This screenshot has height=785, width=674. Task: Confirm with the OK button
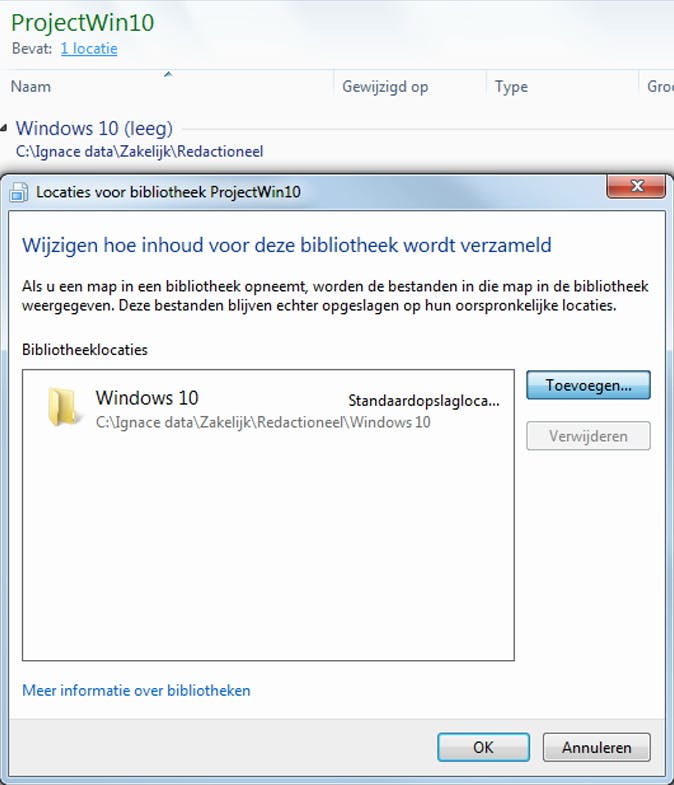click(483, 747)
